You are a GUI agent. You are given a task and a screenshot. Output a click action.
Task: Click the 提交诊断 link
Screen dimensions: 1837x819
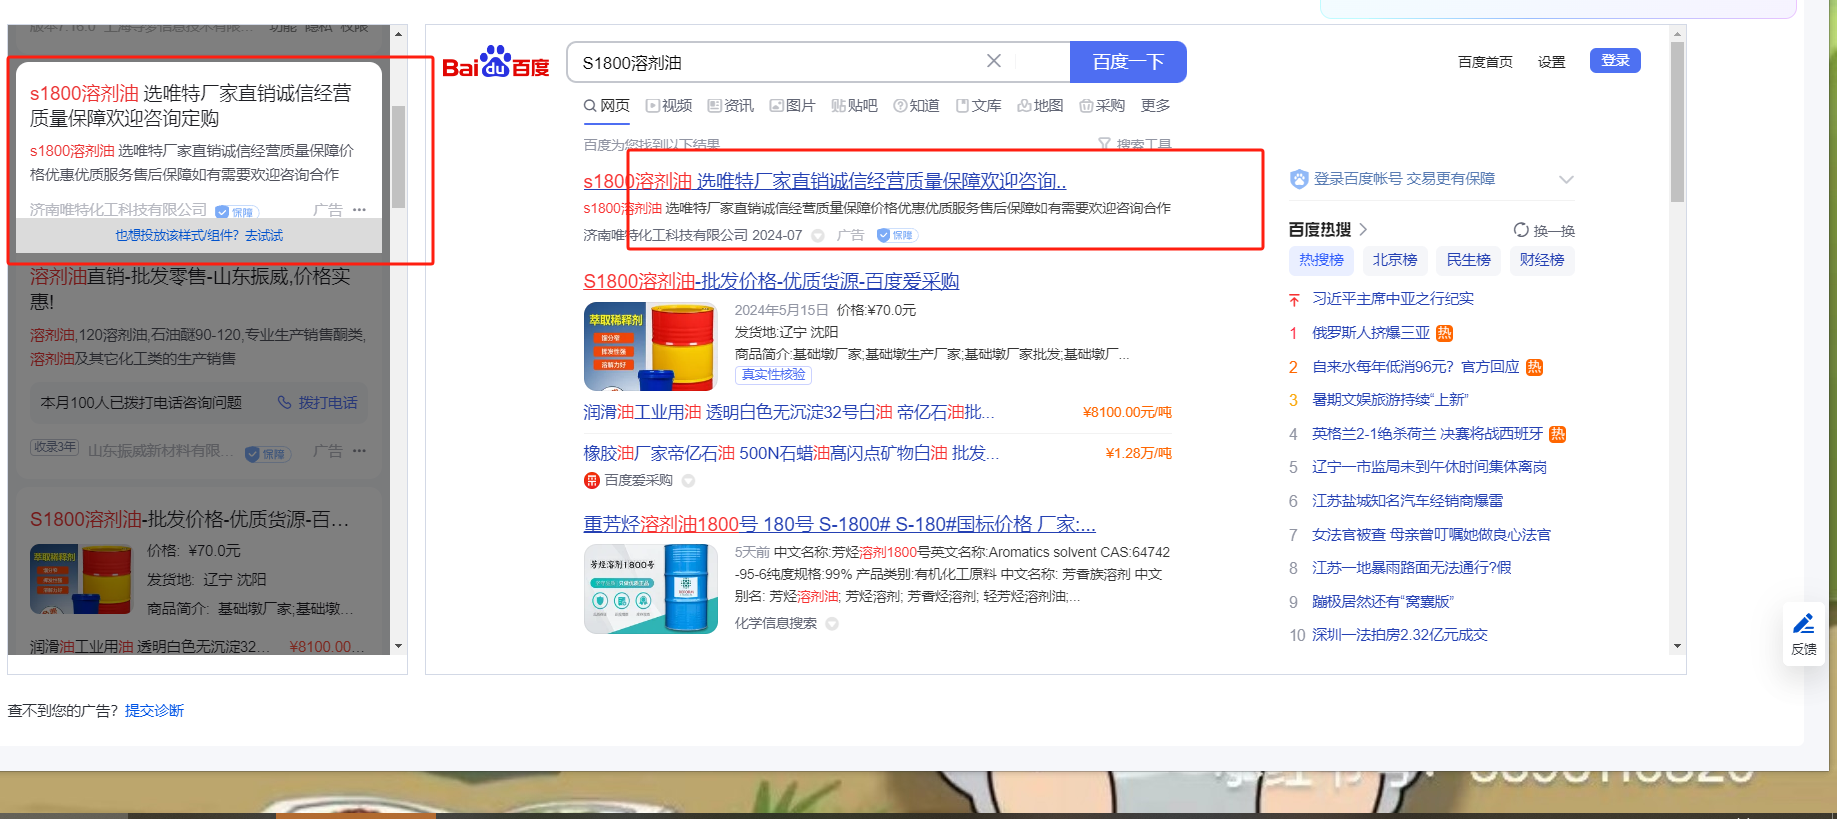coord(154,711)
